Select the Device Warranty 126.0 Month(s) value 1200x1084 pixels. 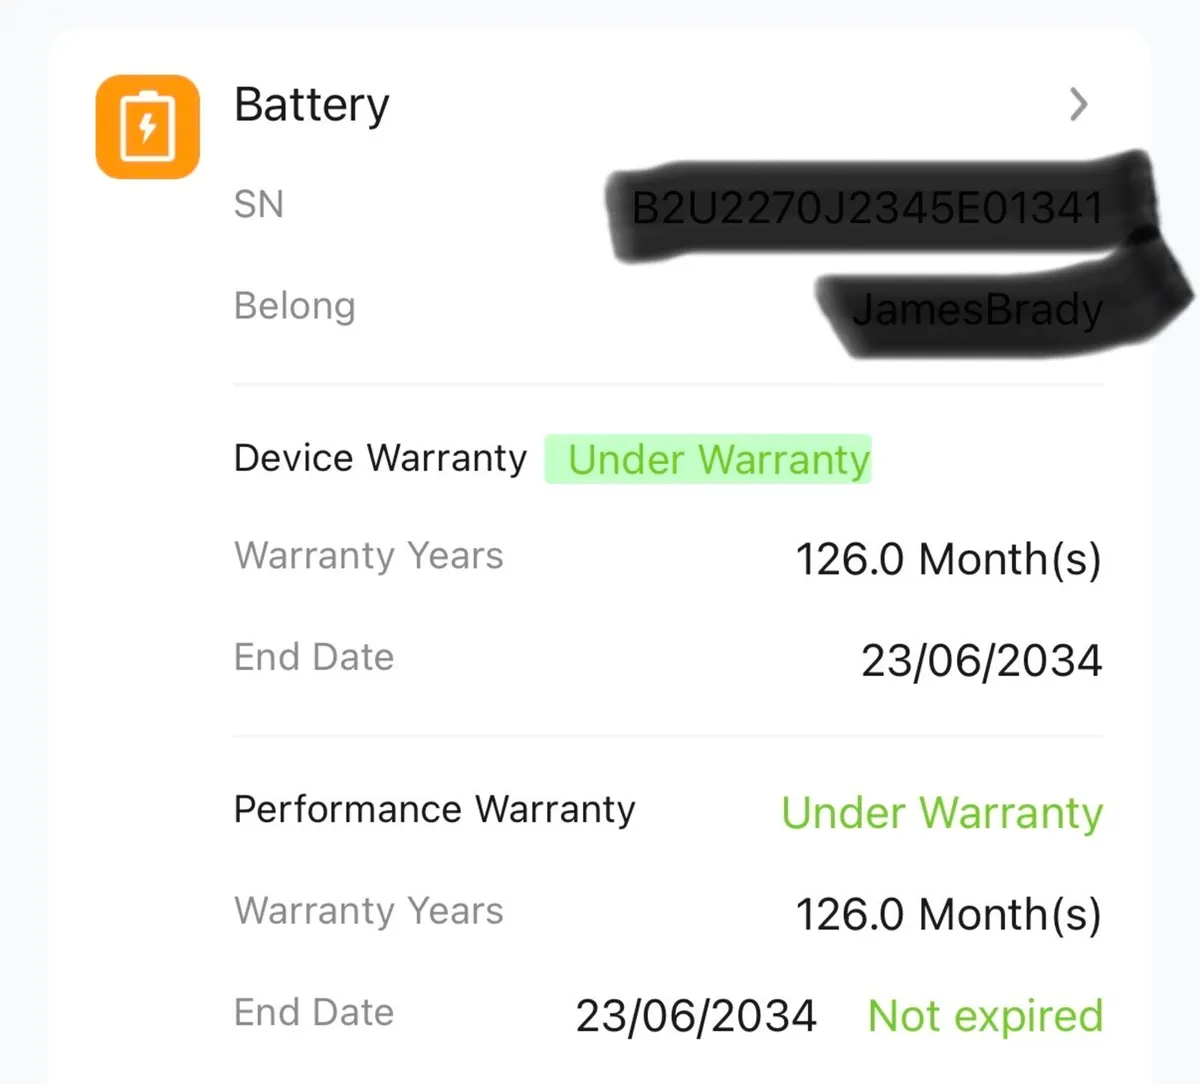coord(948,559)
